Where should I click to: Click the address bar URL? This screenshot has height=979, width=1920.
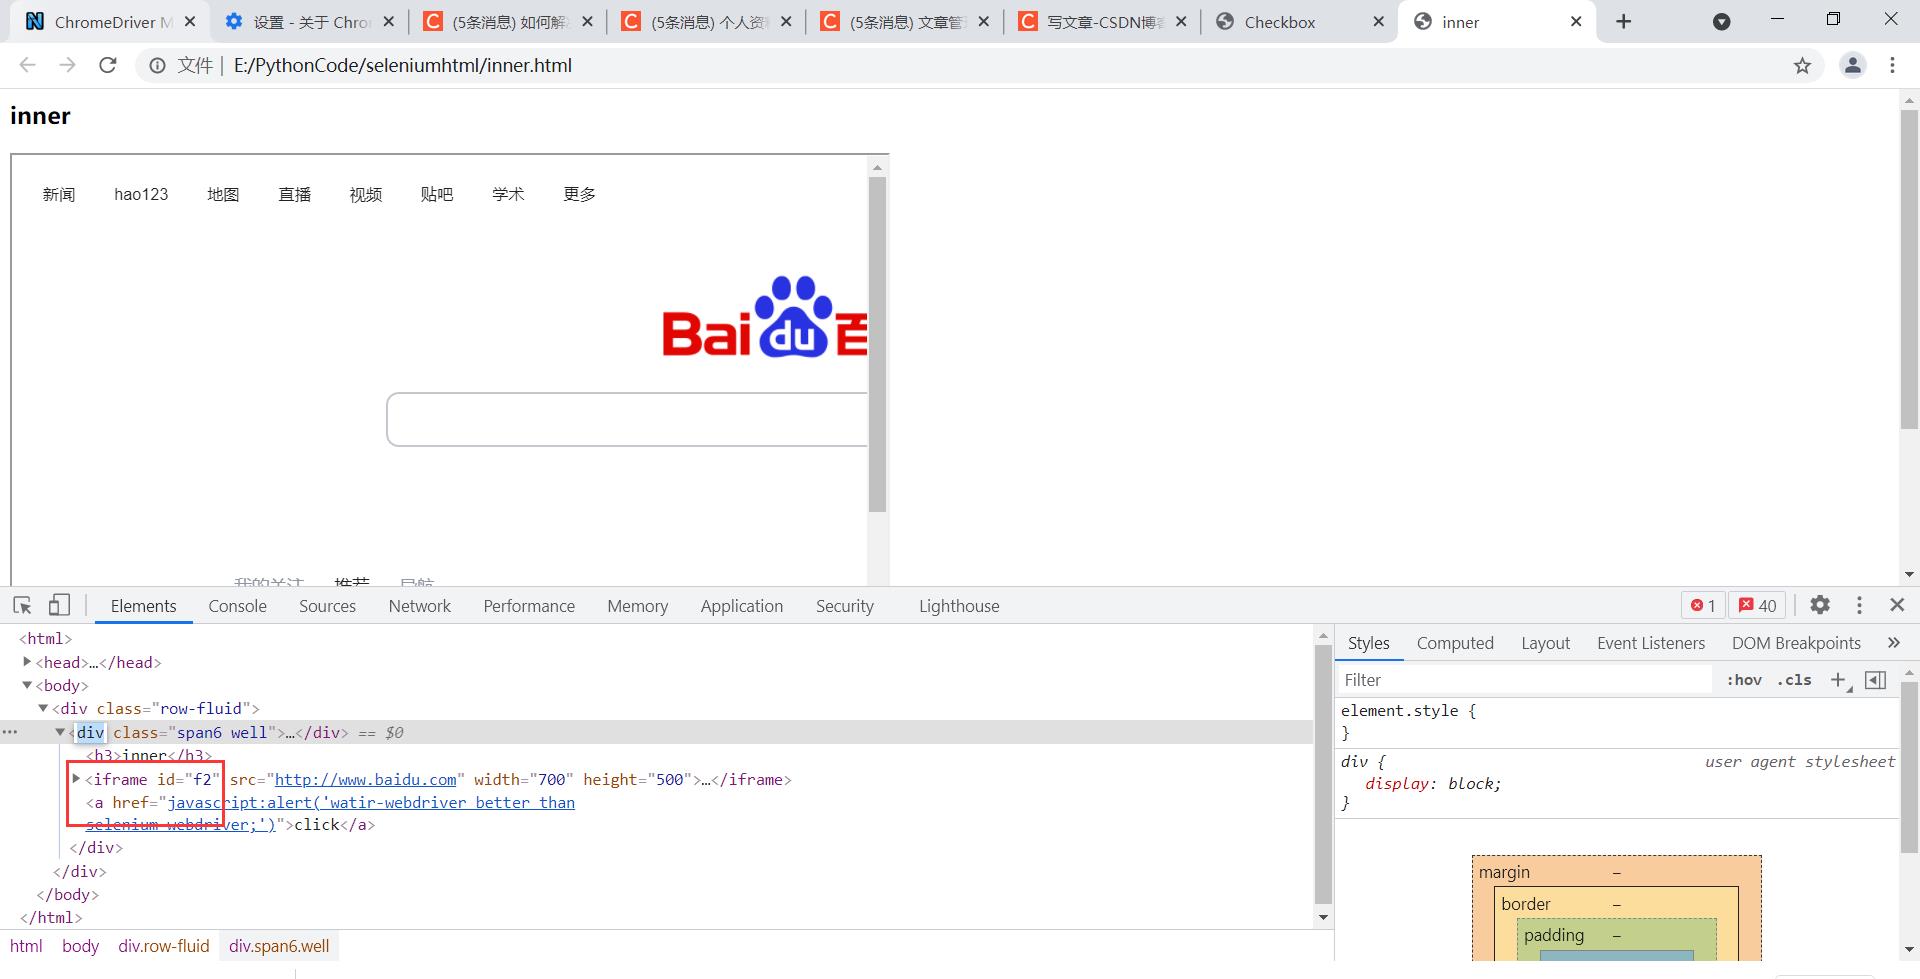point(403,66)
